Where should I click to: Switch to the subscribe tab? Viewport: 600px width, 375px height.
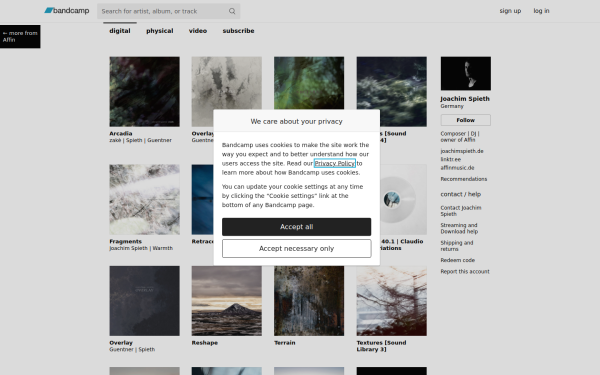238,31
